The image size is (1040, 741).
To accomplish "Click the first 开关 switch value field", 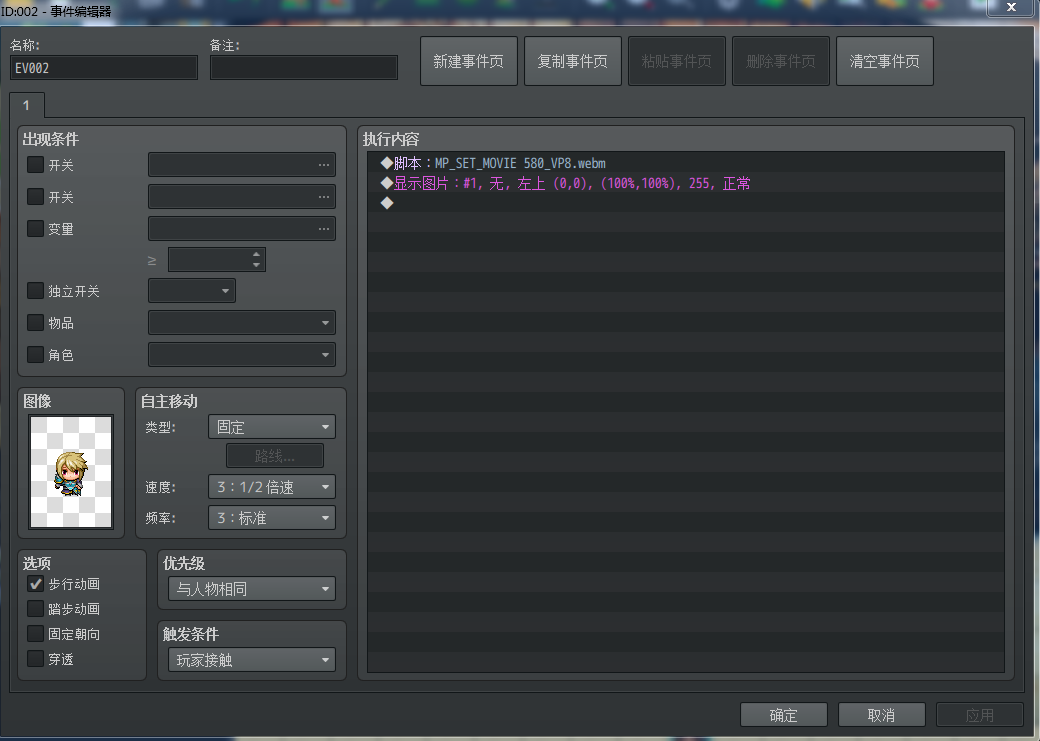I will [241, 165].
